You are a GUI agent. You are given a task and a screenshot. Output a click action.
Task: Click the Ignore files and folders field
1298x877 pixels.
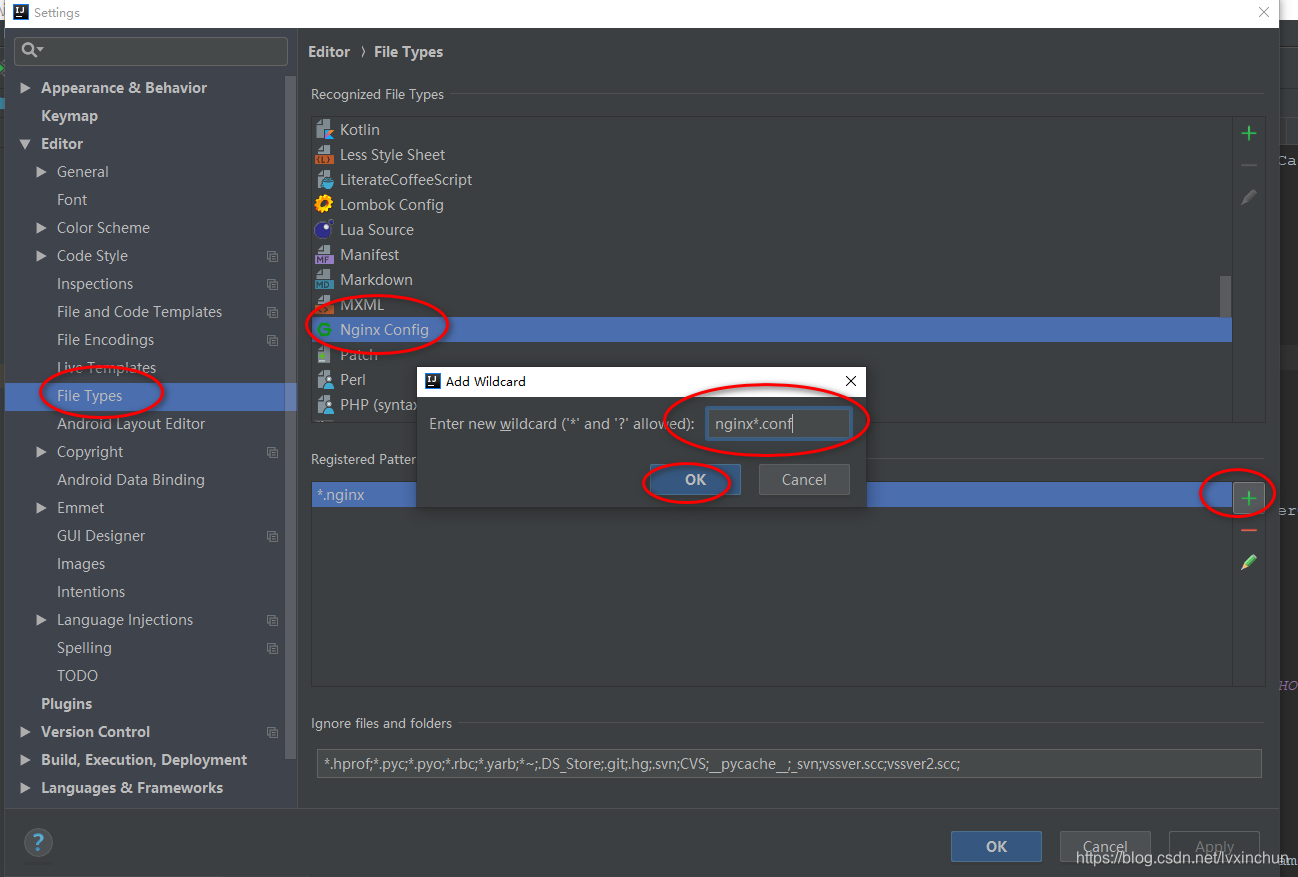click(789, 764)
